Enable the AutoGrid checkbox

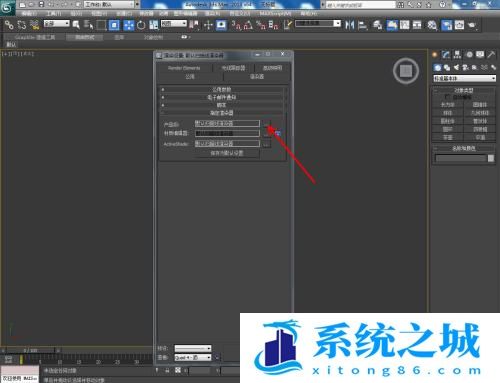click(447, 97)
